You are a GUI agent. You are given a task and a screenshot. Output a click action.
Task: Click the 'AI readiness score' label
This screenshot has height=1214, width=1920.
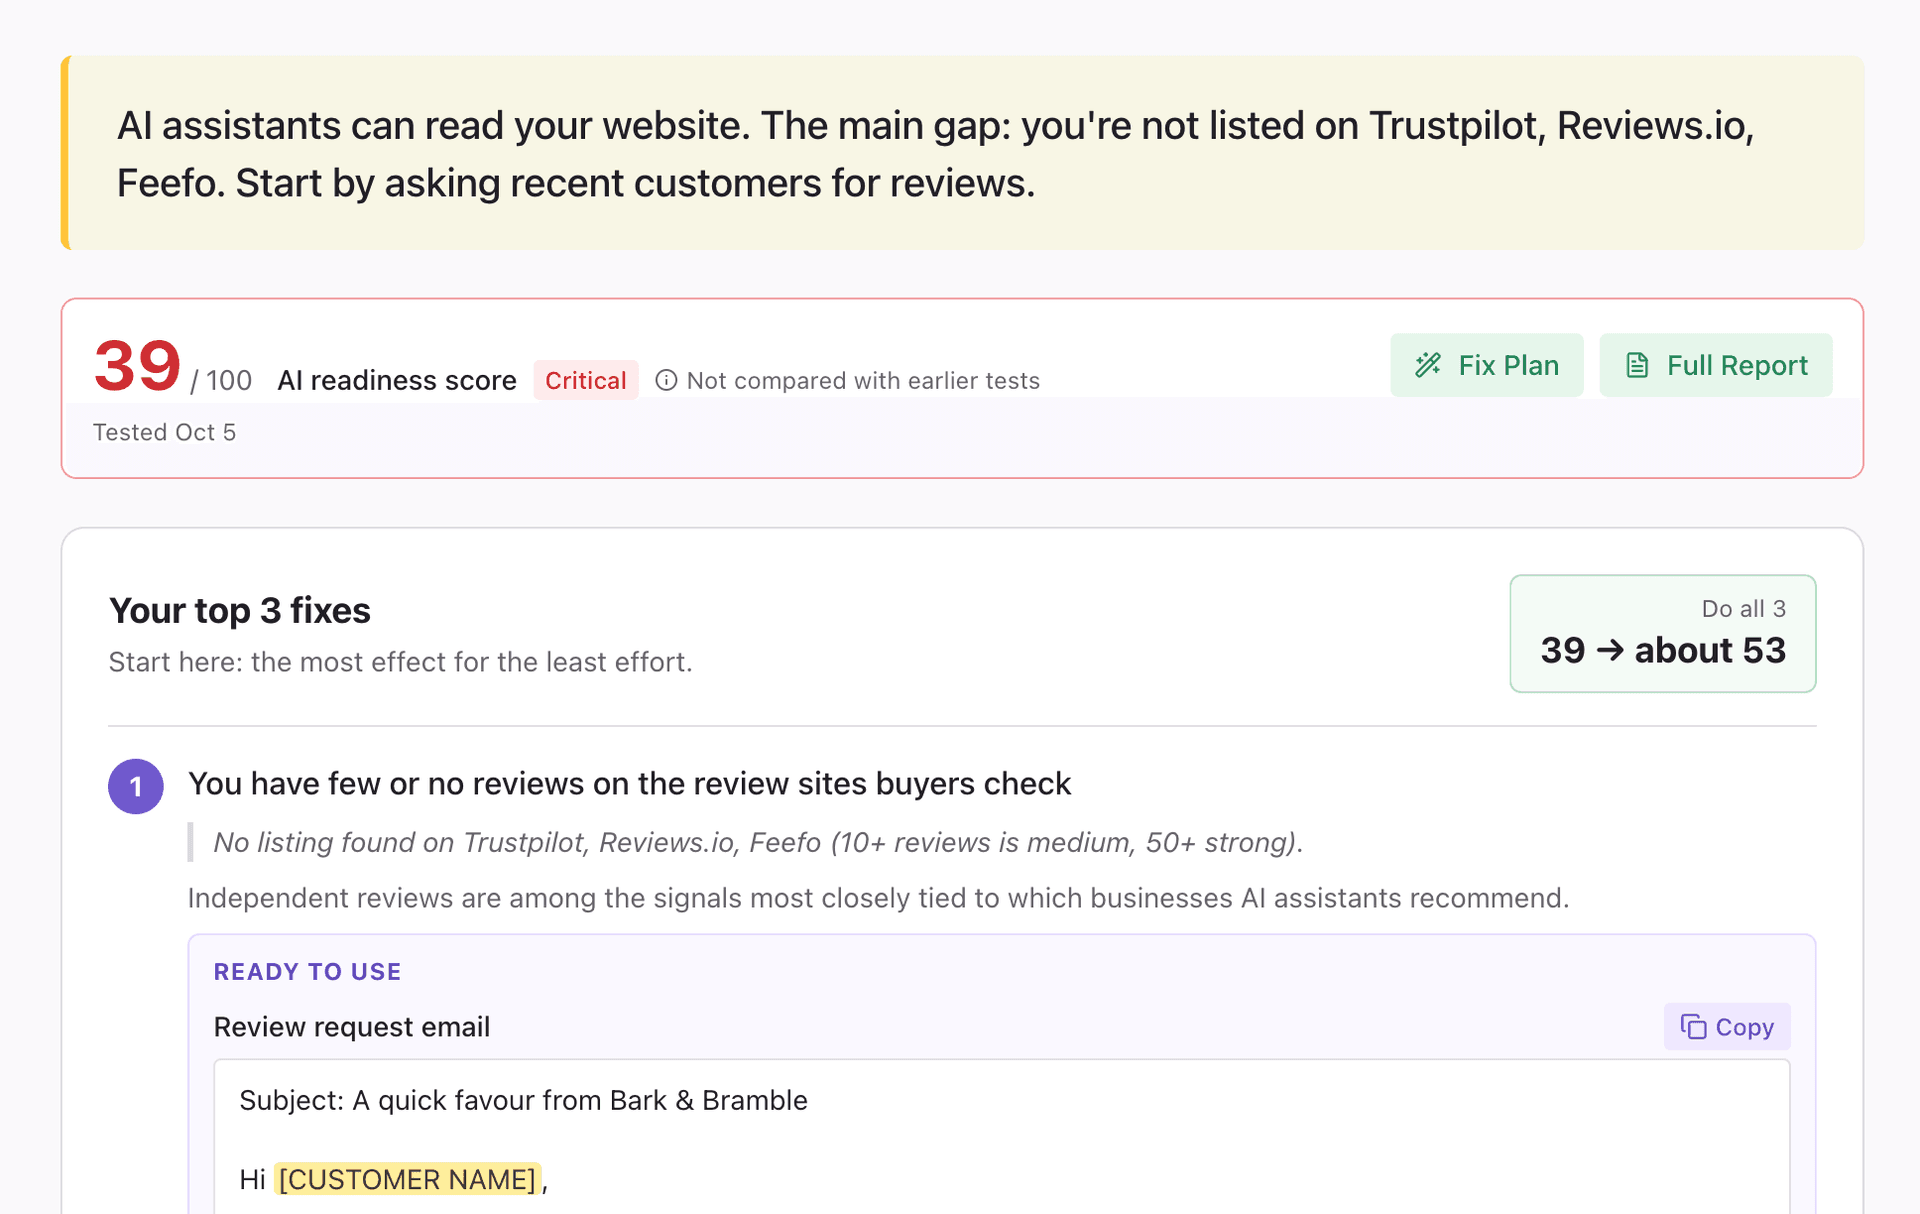point(397,380)
